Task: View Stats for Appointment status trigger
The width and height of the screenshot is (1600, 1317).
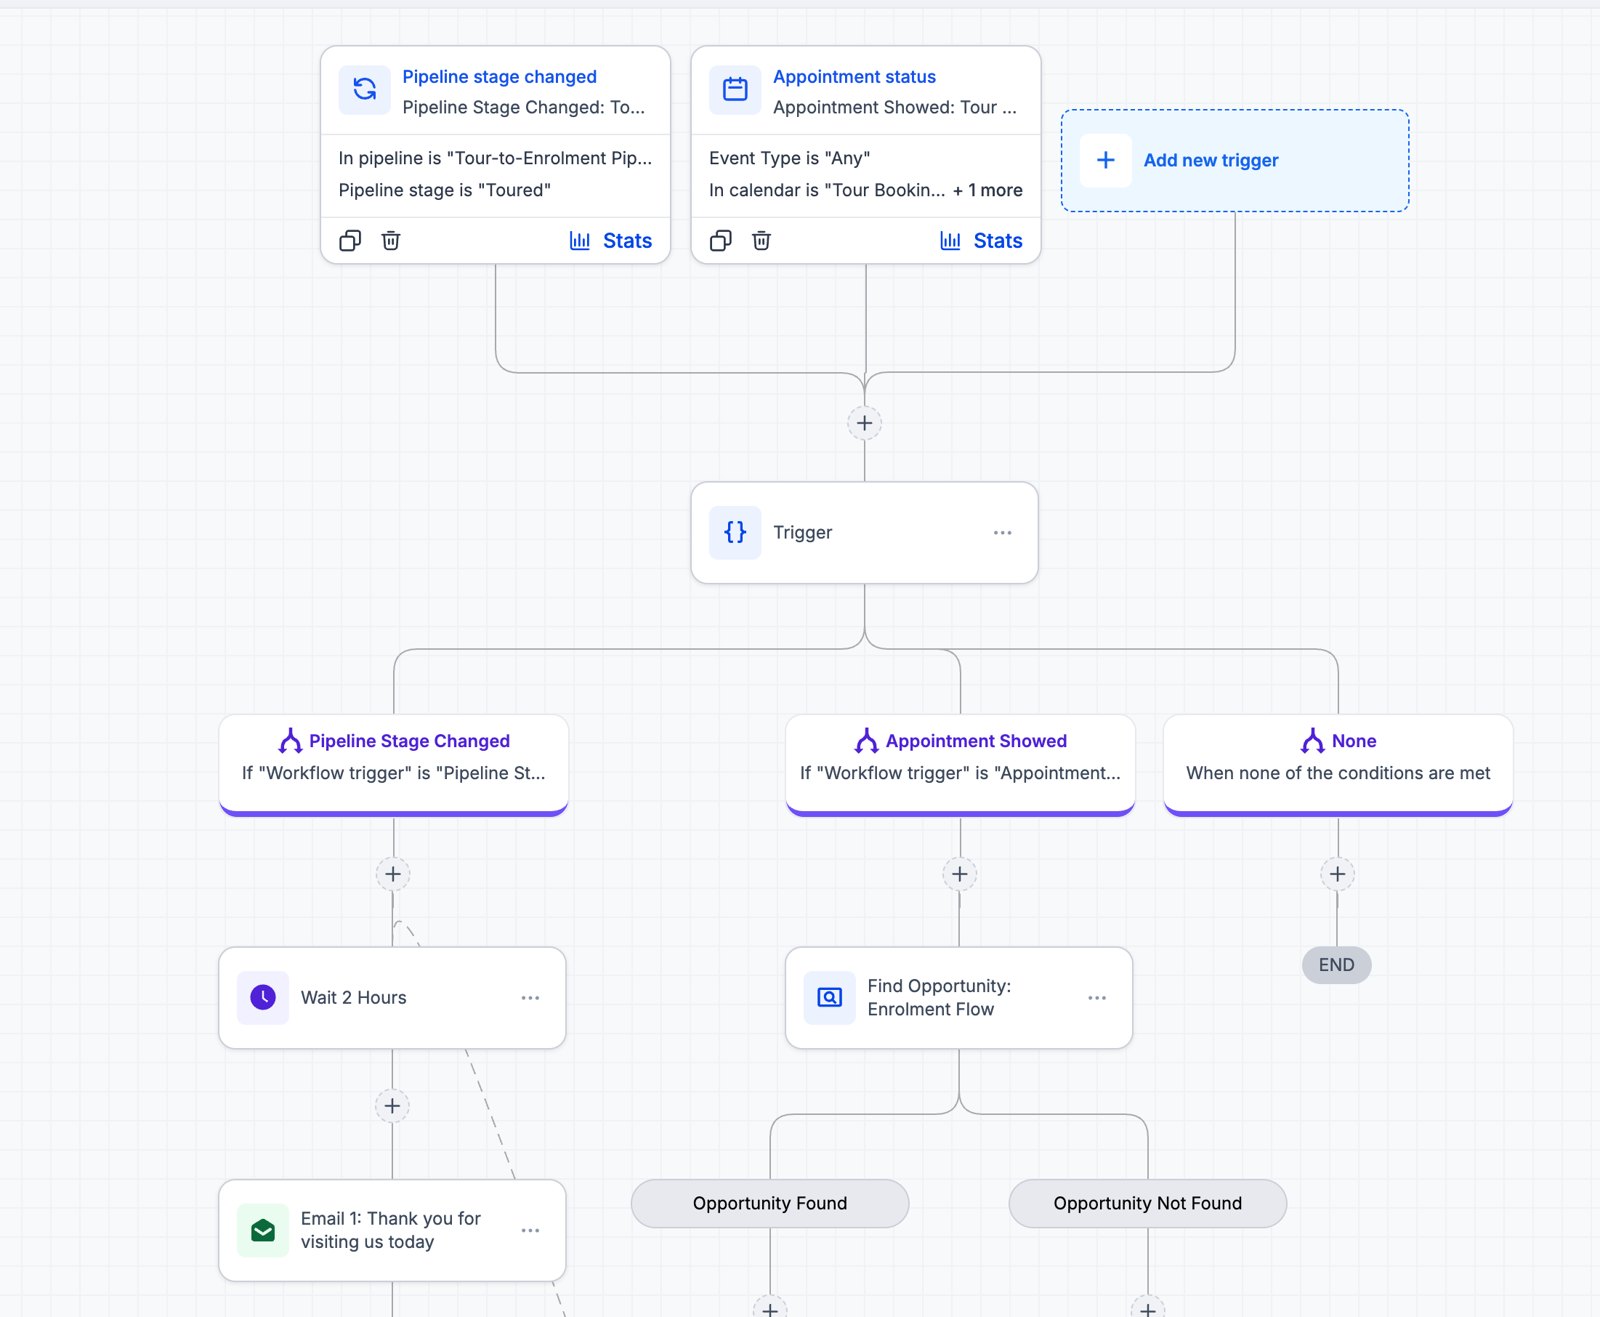Action: (981, 240)
